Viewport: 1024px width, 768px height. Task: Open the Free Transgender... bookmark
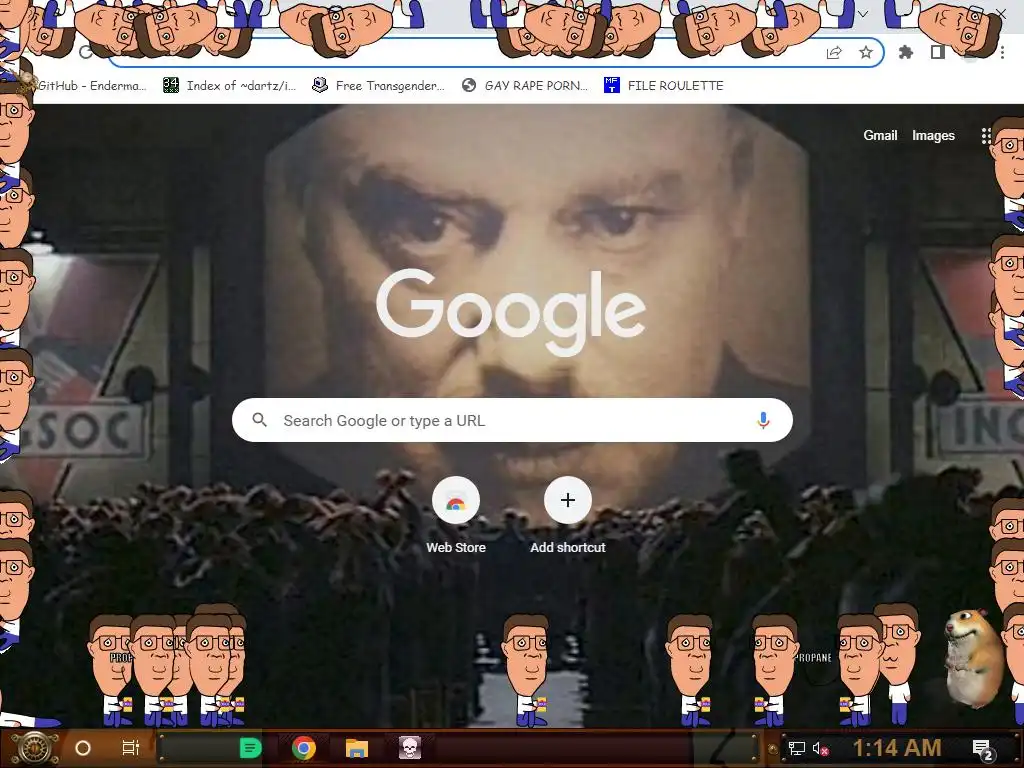tap(378, 86)
